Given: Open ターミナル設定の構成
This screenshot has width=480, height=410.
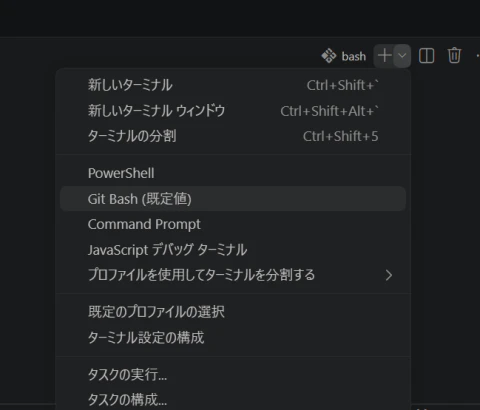Looking at the screenshot, I should [233, 338].
